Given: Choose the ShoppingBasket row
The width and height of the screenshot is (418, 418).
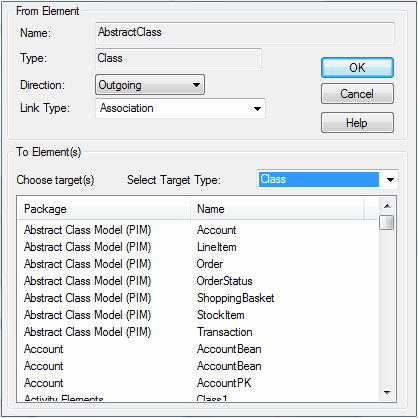Looking at the screenshot, I should 197,298.
